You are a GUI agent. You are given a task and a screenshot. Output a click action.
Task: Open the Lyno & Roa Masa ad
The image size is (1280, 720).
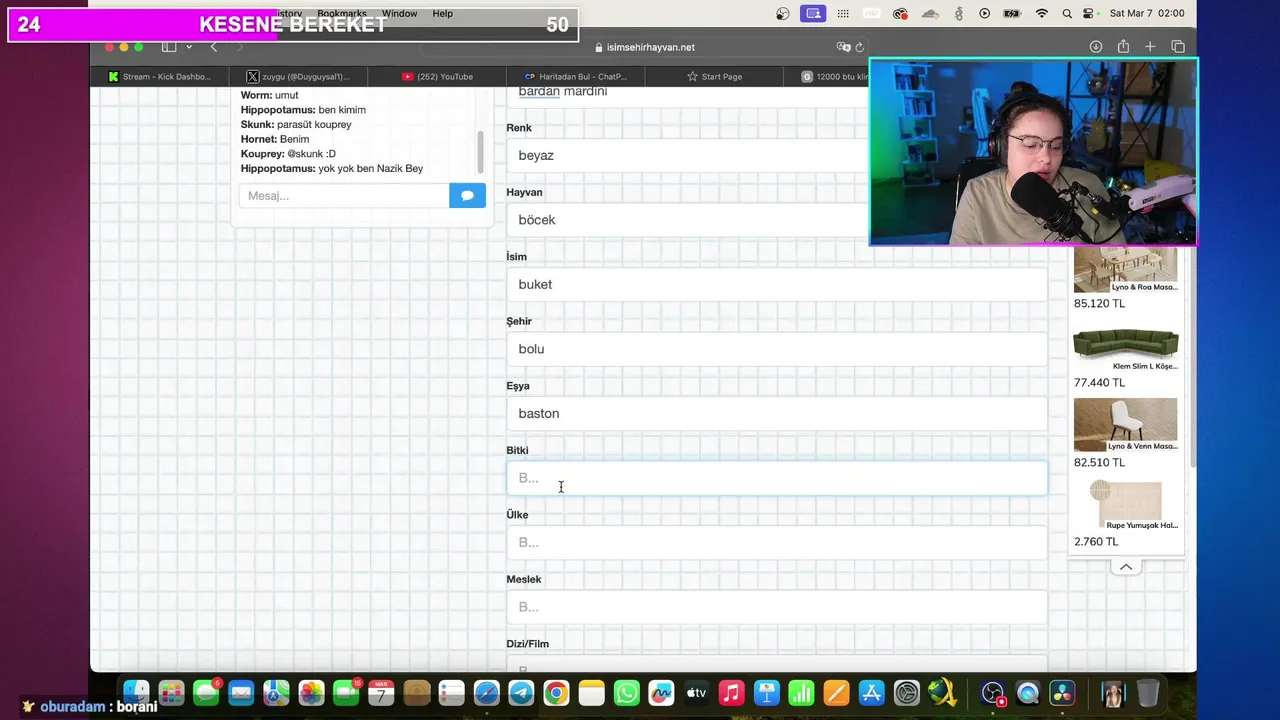click(1125, 278)
